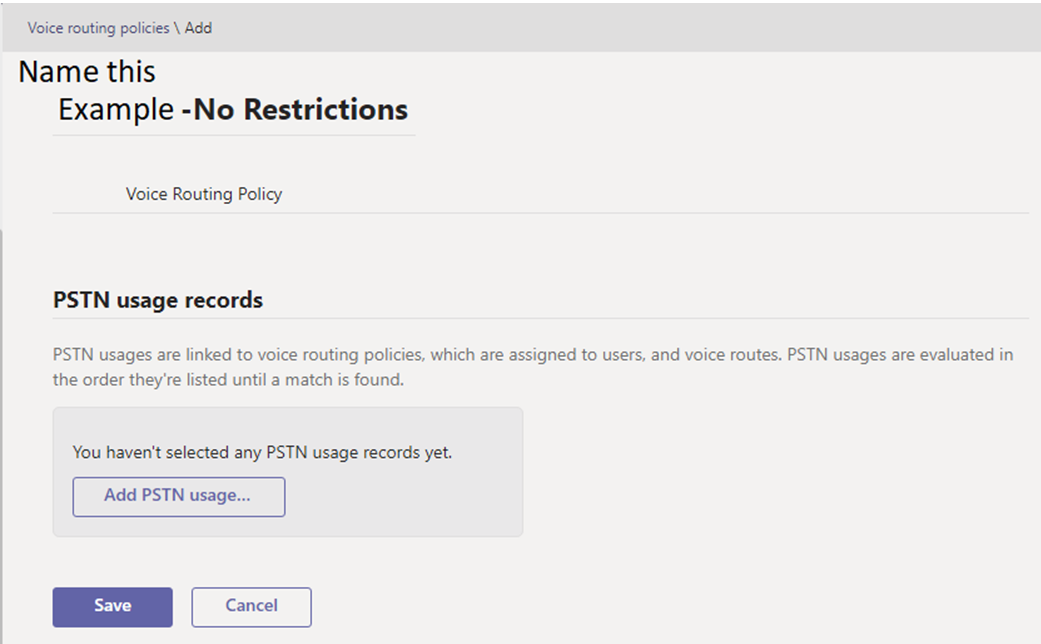Click the gray breadcrumb header bar
The image size is (1041, 644).
coord(600,28)
